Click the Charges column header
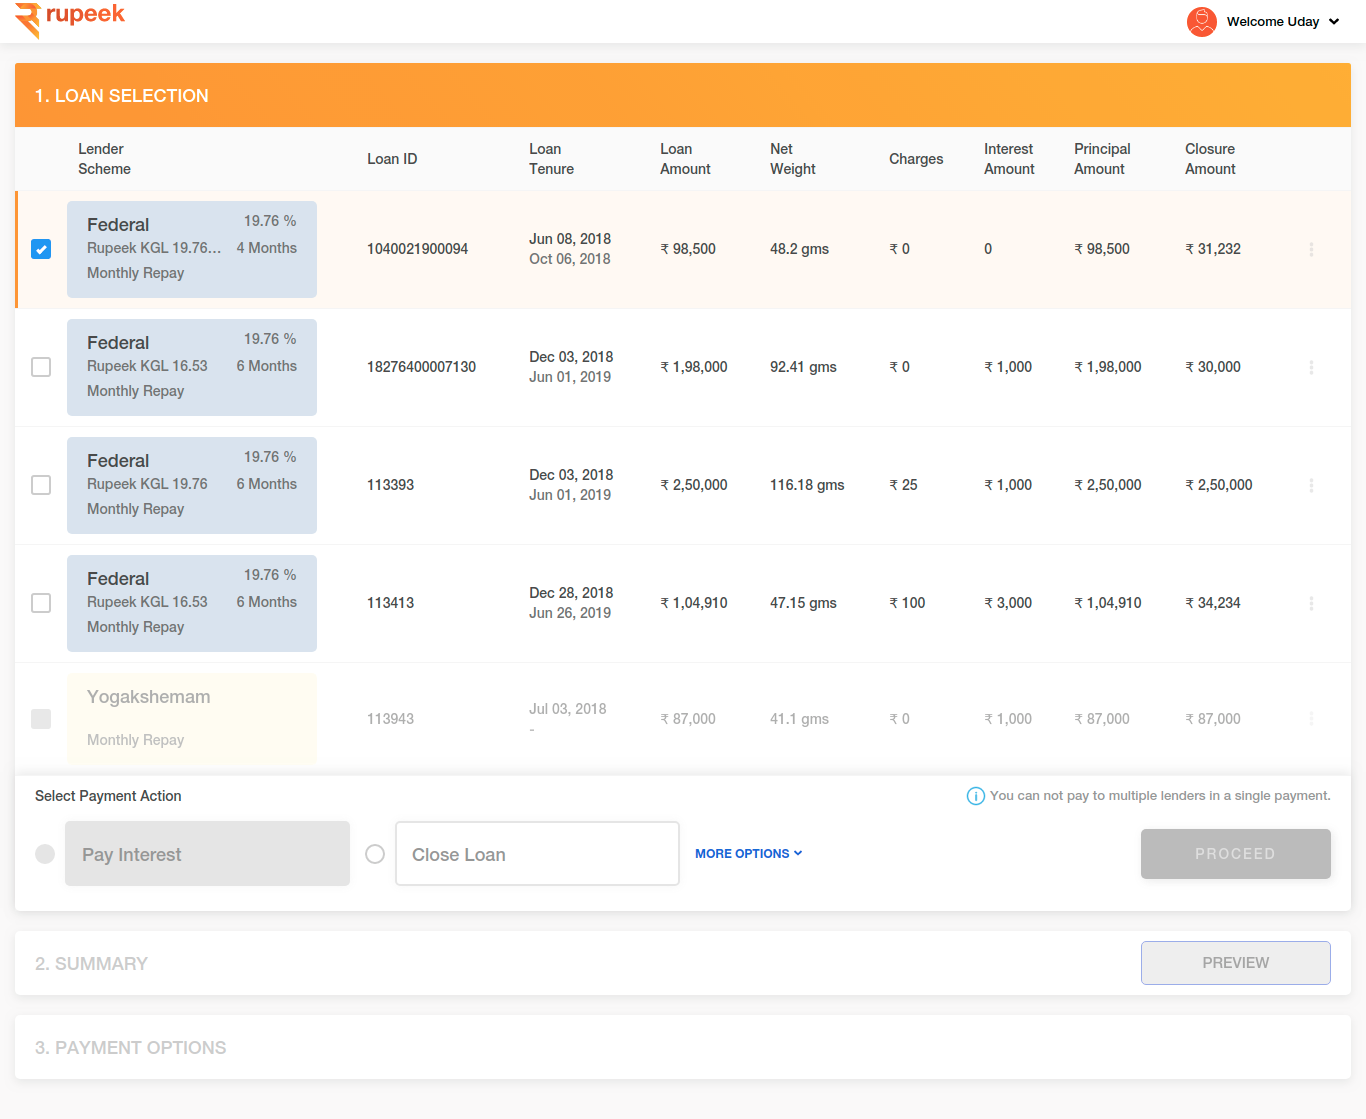Image resolution: width=1366 pixels, height=1119 pixels. pyautogui.click(x=916, y=159)
